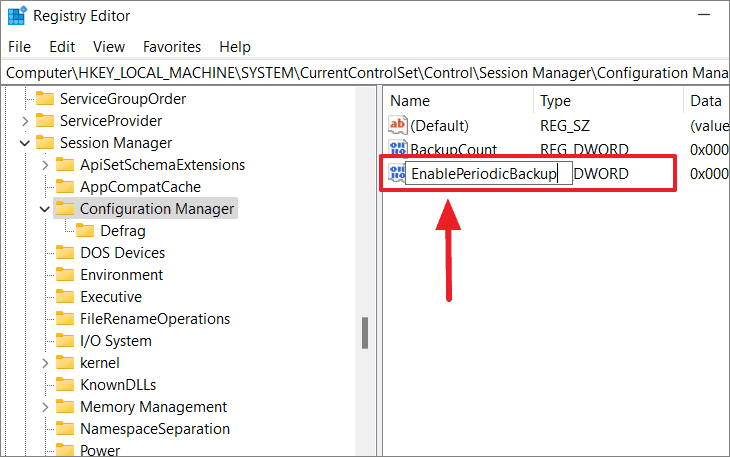Collapse the Configuration Manager node
The height and width of the screenshot is (457, 730).
tap(45, 209)
